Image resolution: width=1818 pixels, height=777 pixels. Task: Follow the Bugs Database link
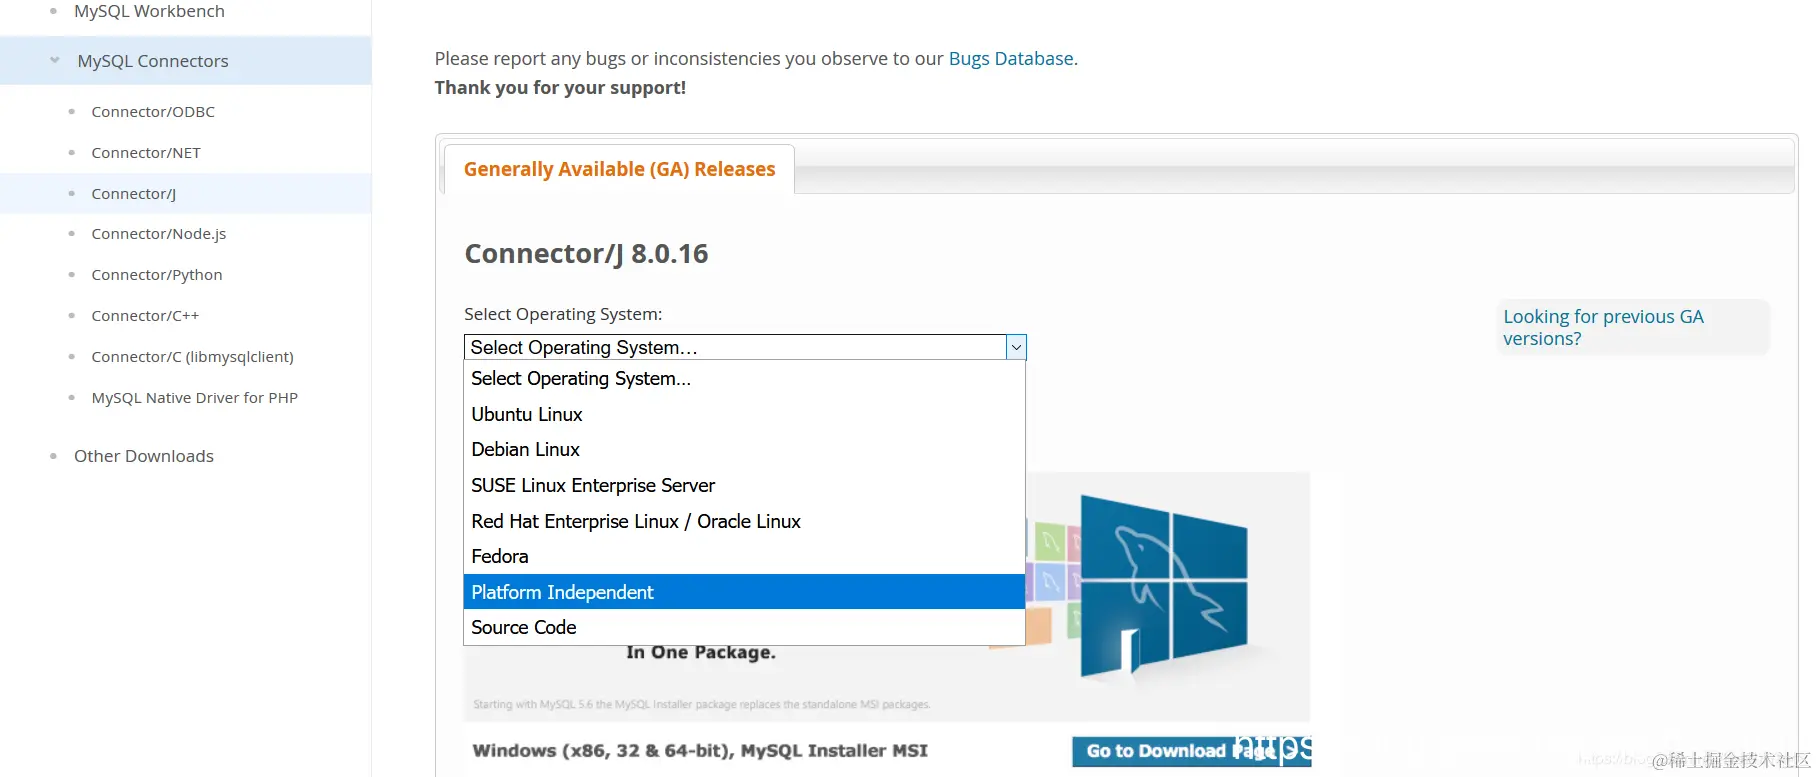(x=1013, y=58)
